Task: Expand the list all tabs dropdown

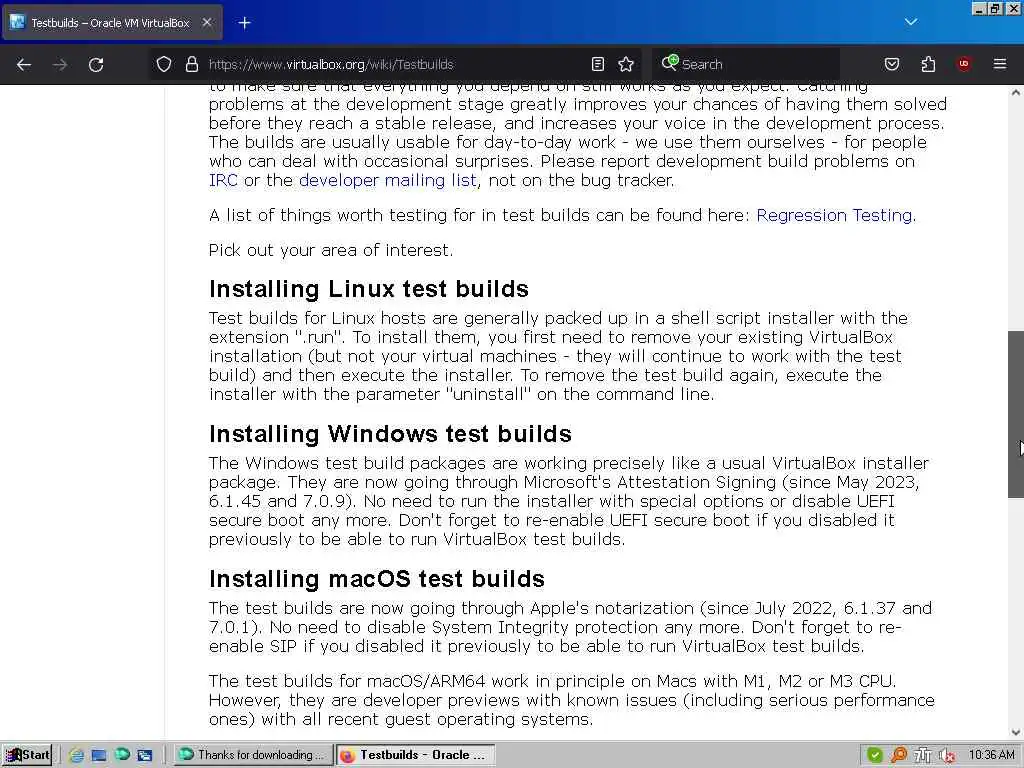Action: 911,22
